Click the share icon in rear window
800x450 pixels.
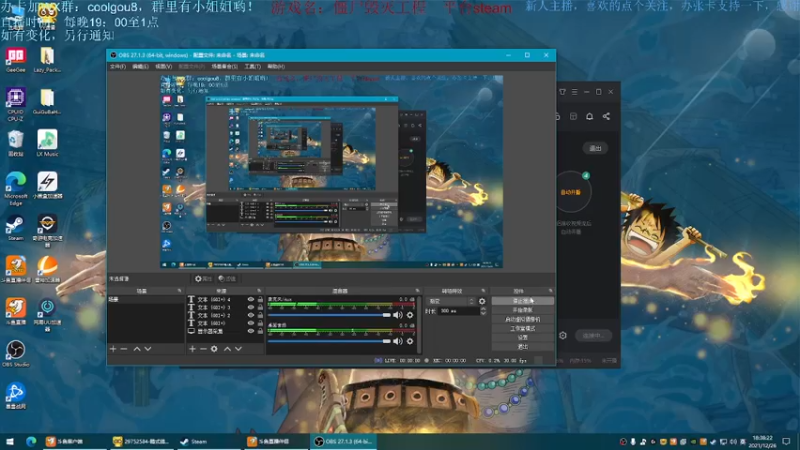click(x=606, y=116)
